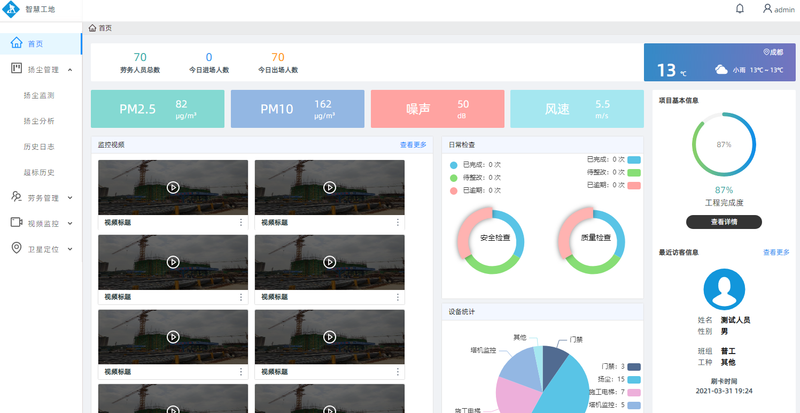800x413 pixels.
Task: Click the PM2.5 card
Action: [x=157, y=109]
